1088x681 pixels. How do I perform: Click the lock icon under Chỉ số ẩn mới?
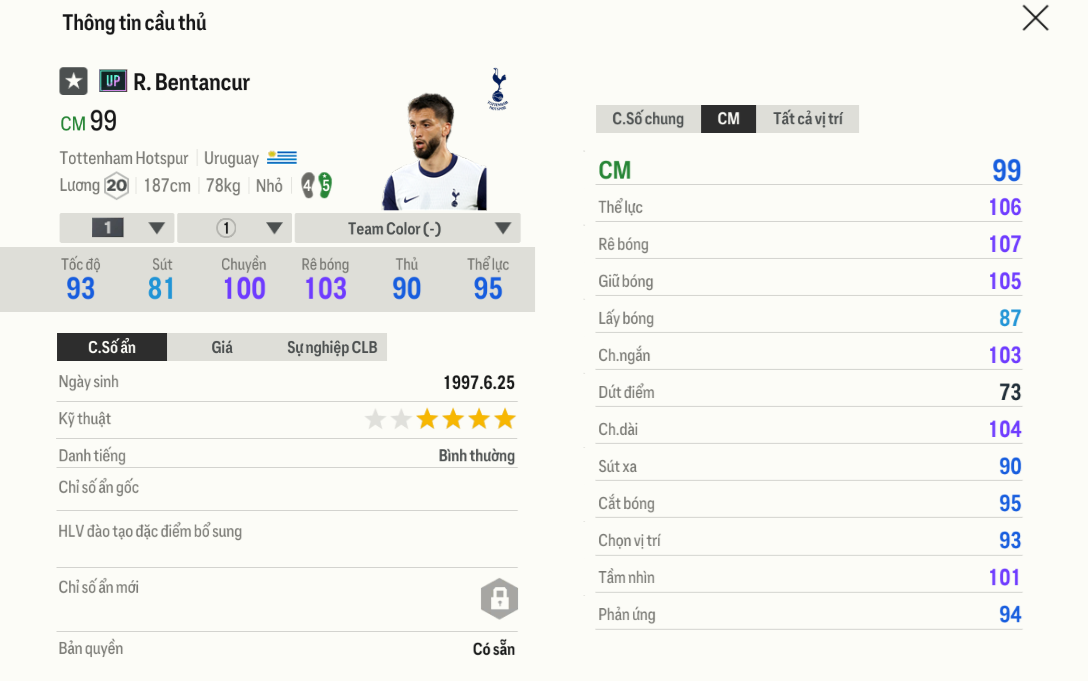498,599
